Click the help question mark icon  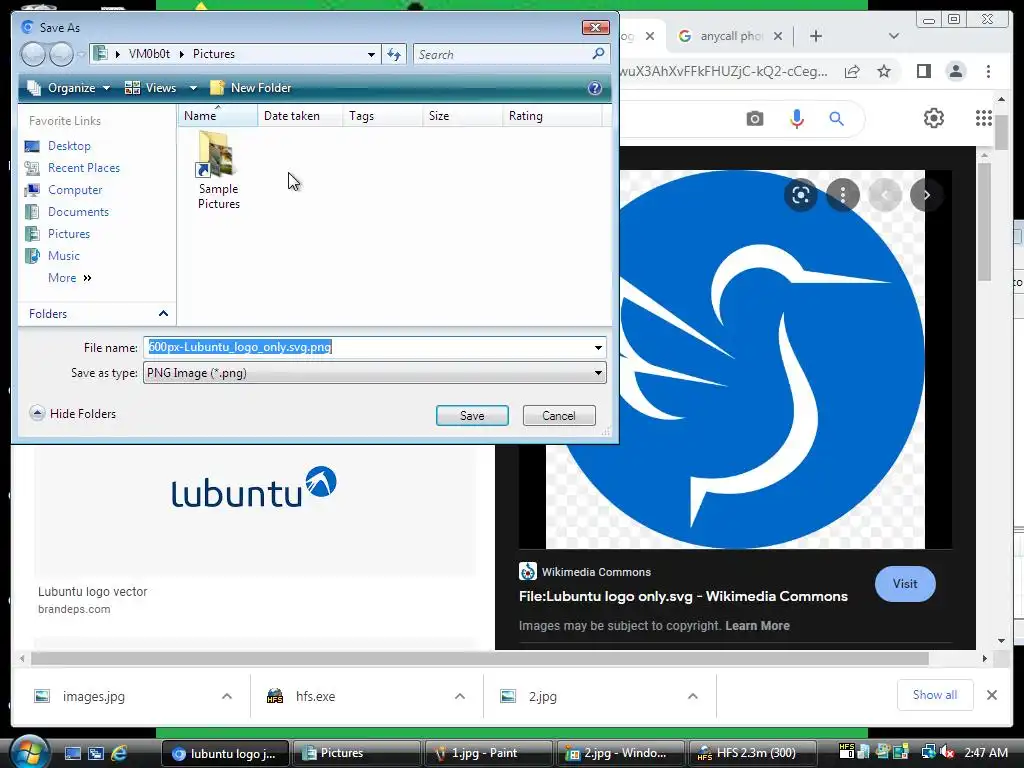point(594,88)
